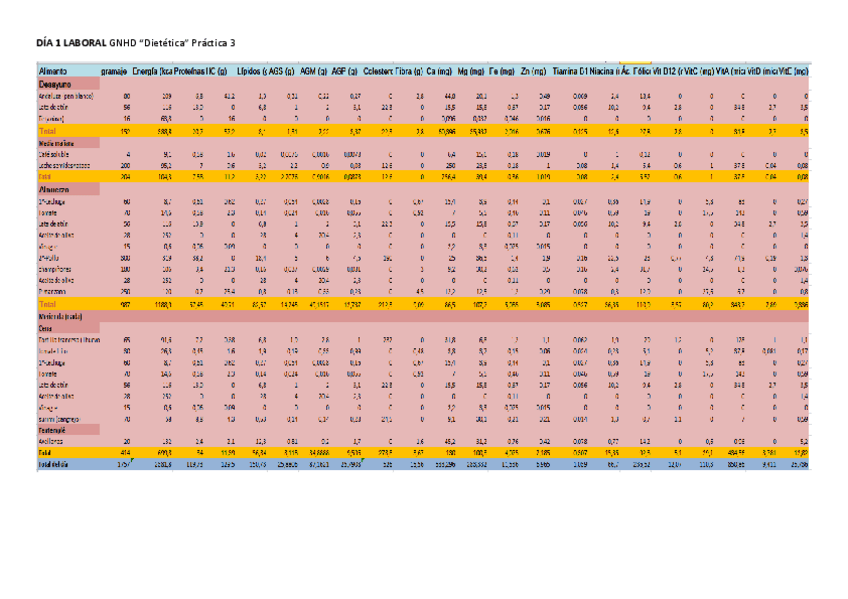
Task: Click the 'Total' label of the Almuerzo section
Action: point(47,304)
